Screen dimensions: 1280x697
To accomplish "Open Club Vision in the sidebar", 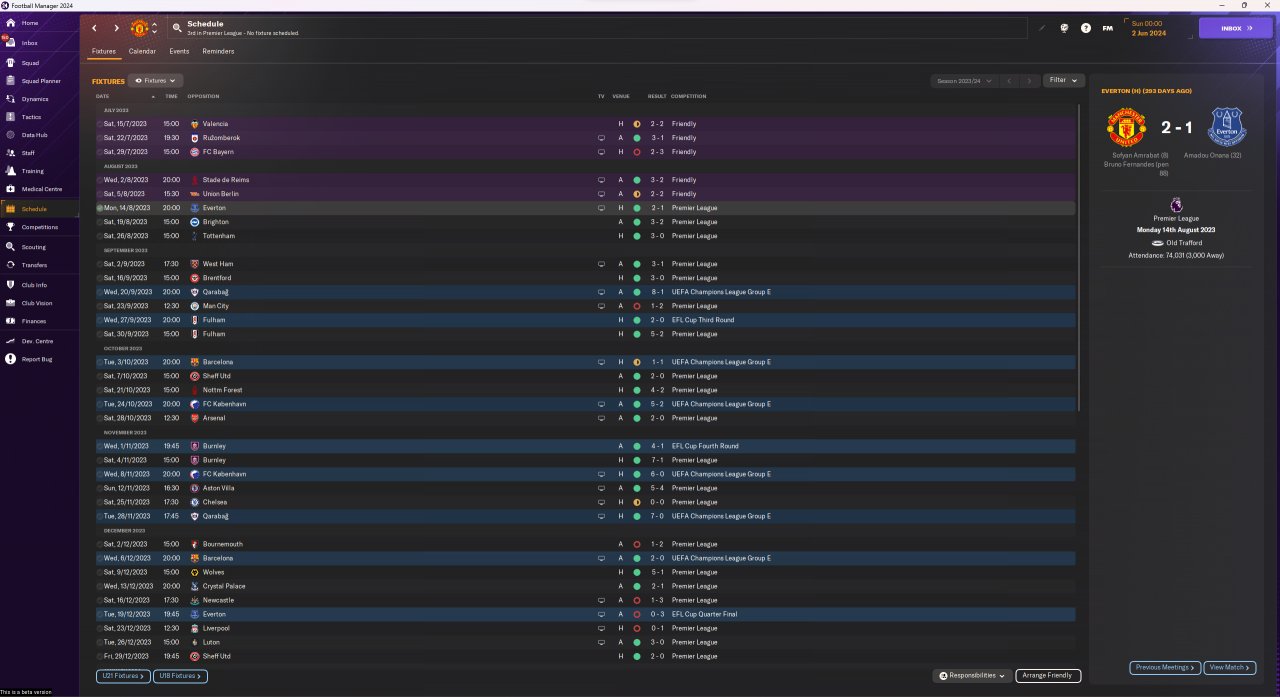I will 10,303.
